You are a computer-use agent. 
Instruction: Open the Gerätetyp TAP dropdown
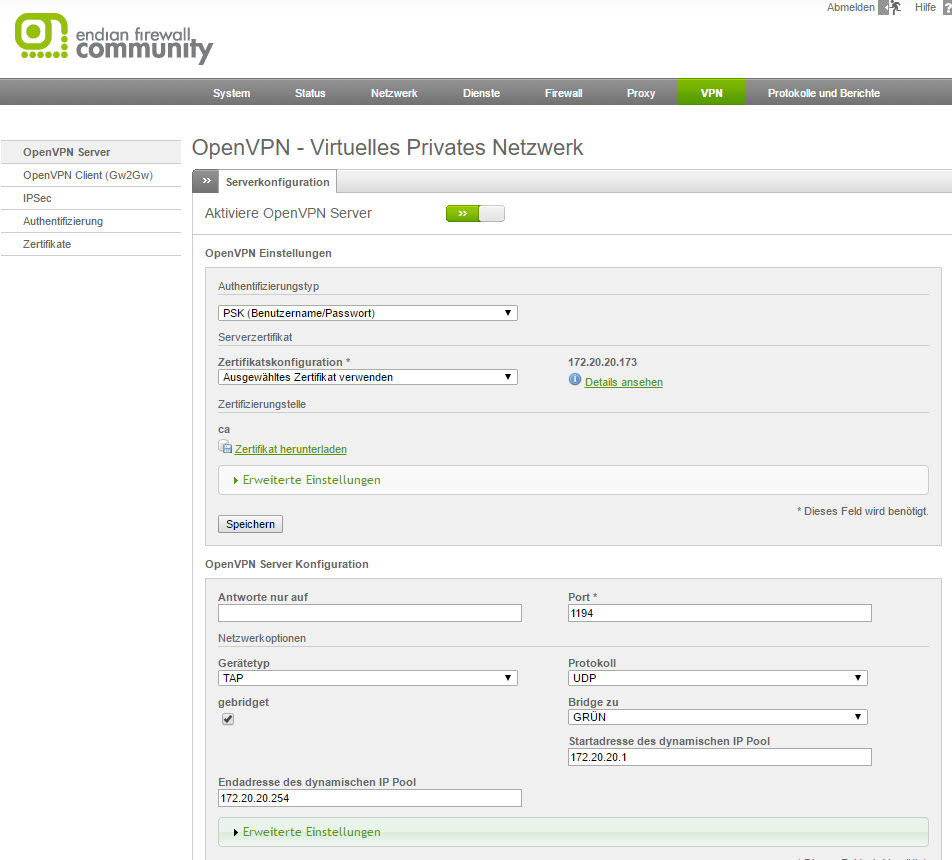[367, 678]
